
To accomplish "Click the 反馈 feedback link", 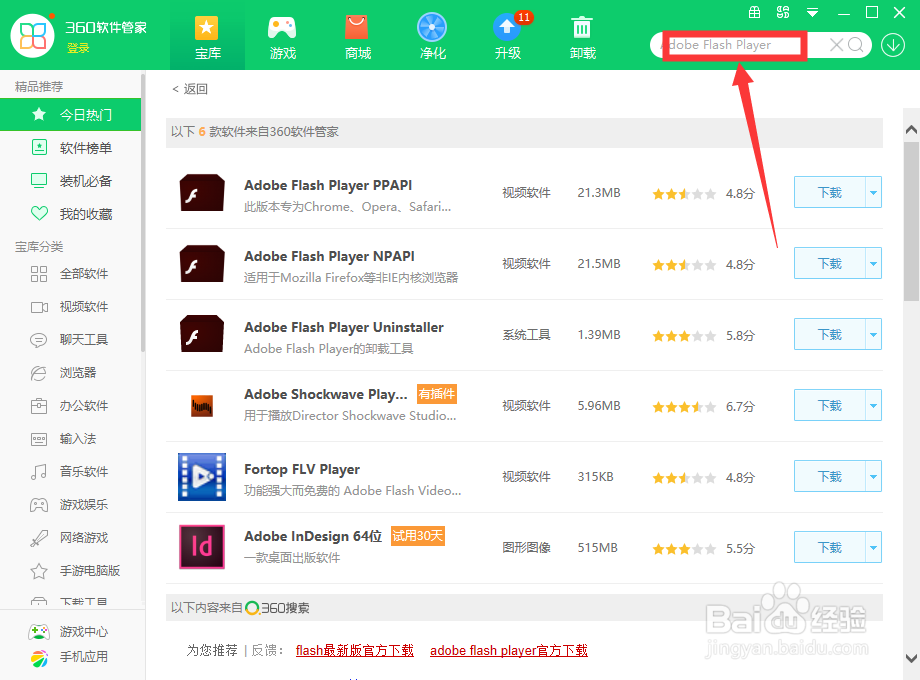I will [263, 651].
